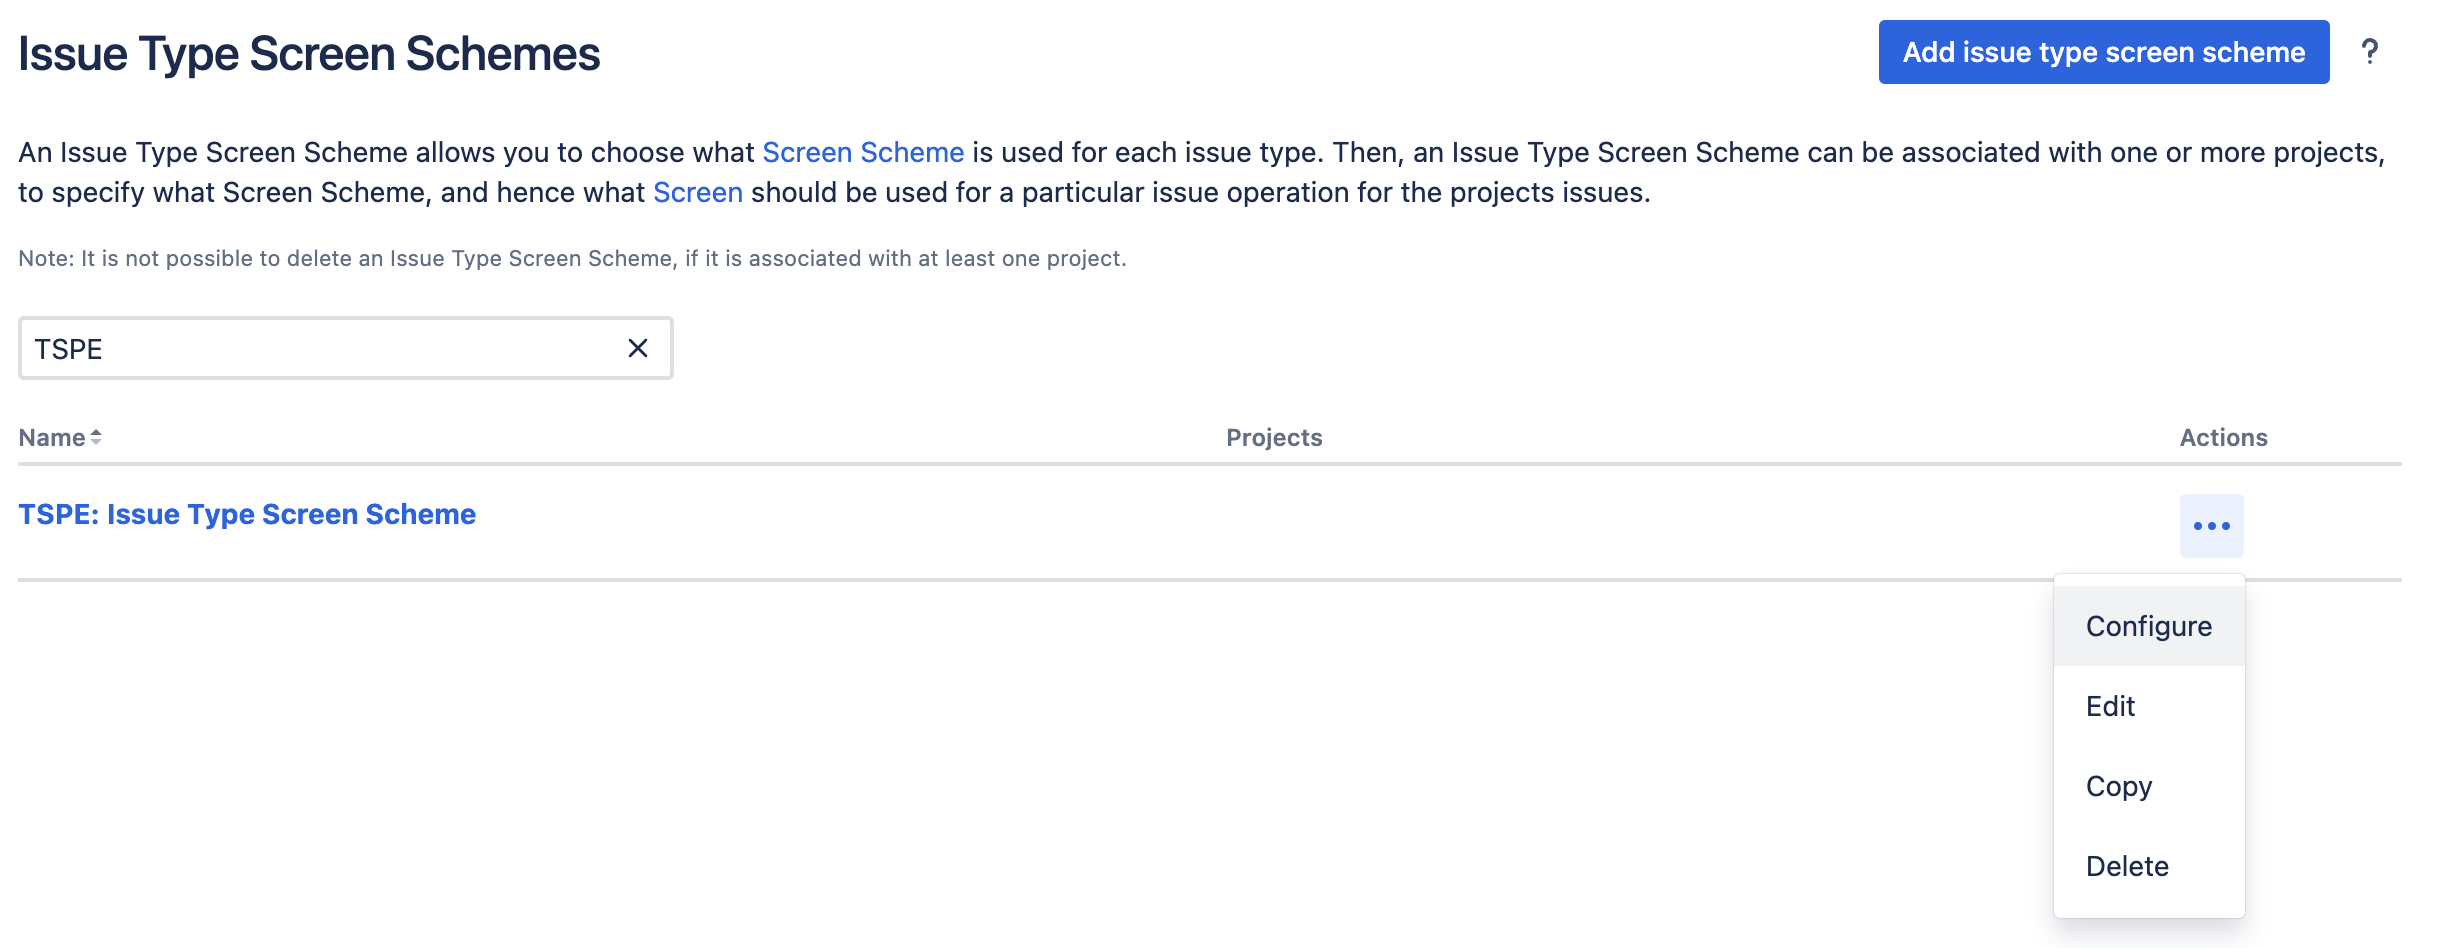The height and width of the screenshot is (948, 2444).
Task: Click the Issue Type Screen Schemes page title
Action: pyautogui.click(x=308, y=55)
